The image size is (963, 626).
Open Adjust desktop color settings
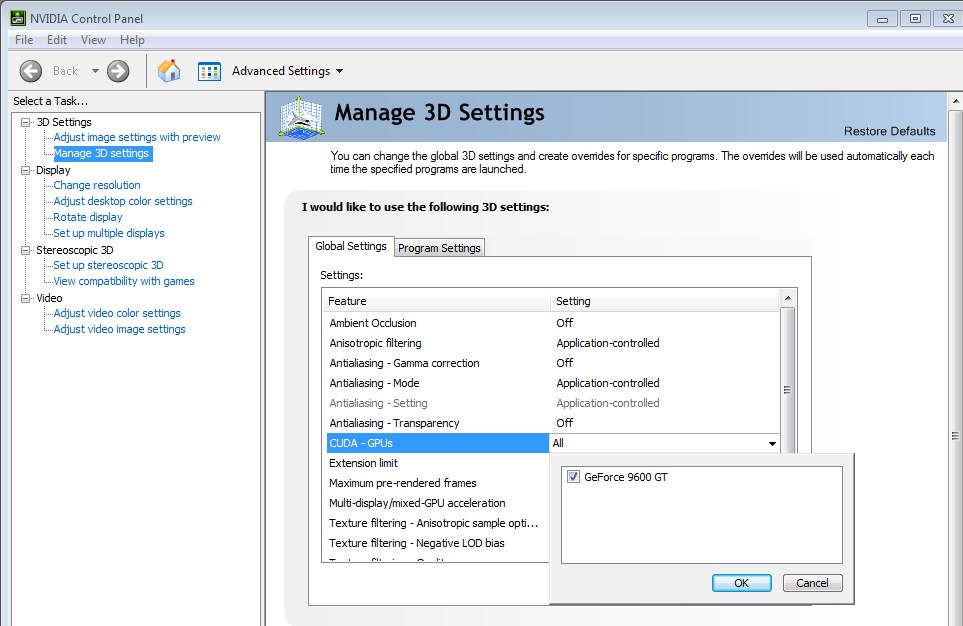click(x=123, y=201)
